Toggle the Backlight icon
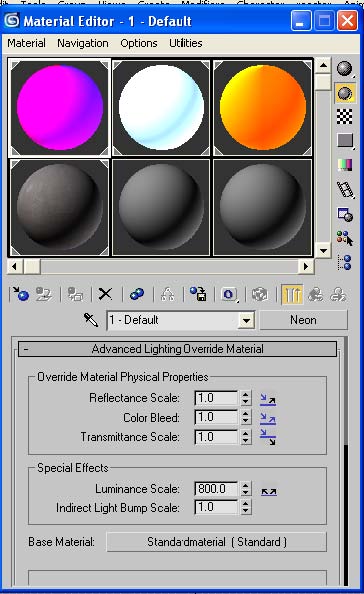The height and width of the screenshot is (594, 364). [345, 93]
